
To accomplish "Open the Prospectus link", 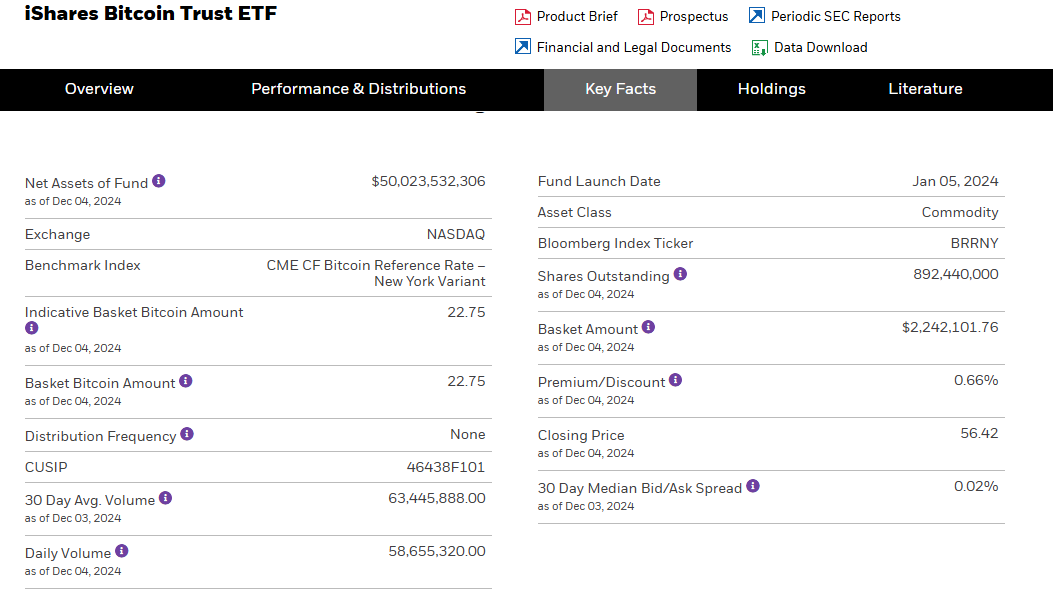I will tap(694, 17).
